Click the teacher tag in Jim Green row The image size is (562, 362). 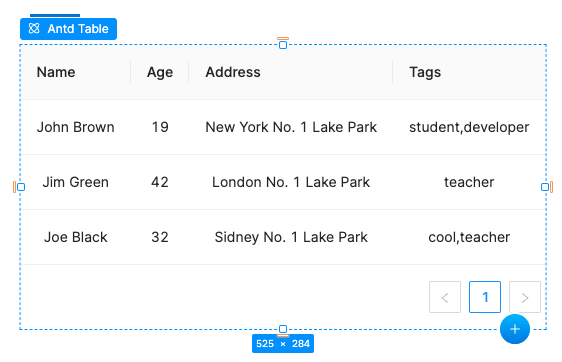point(469,182)
